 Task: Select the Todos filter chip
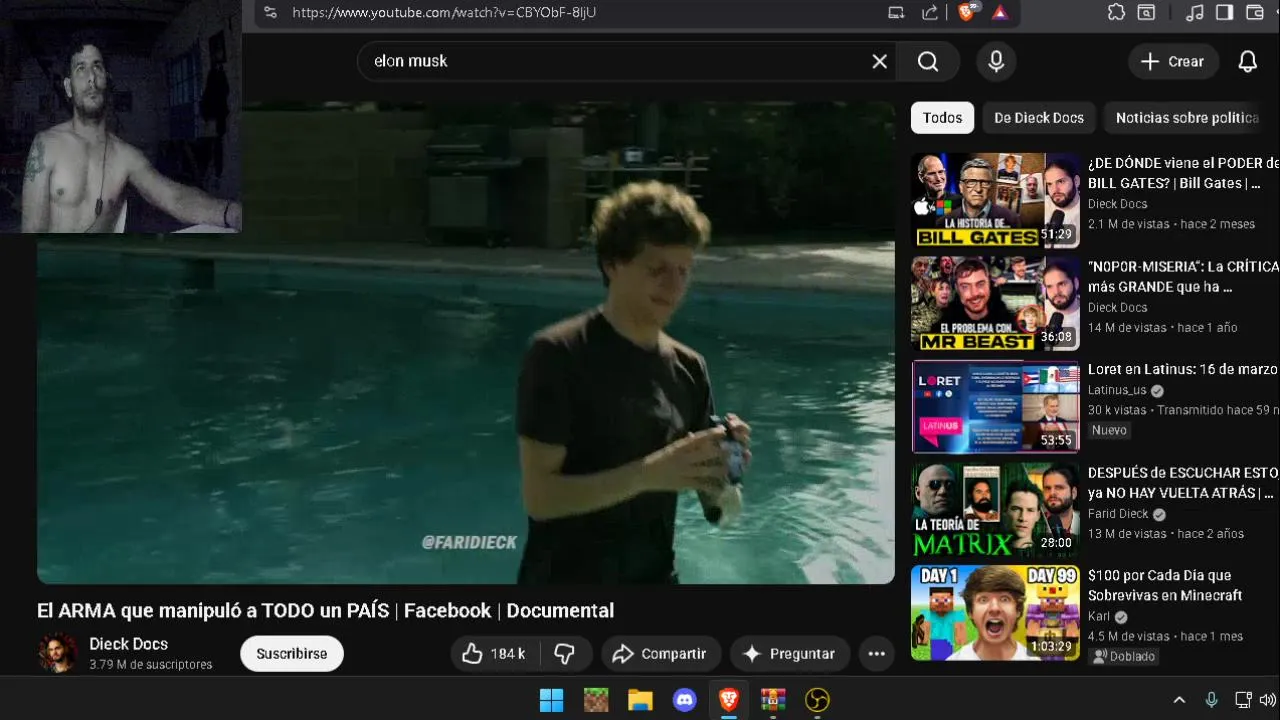(942, 118)
